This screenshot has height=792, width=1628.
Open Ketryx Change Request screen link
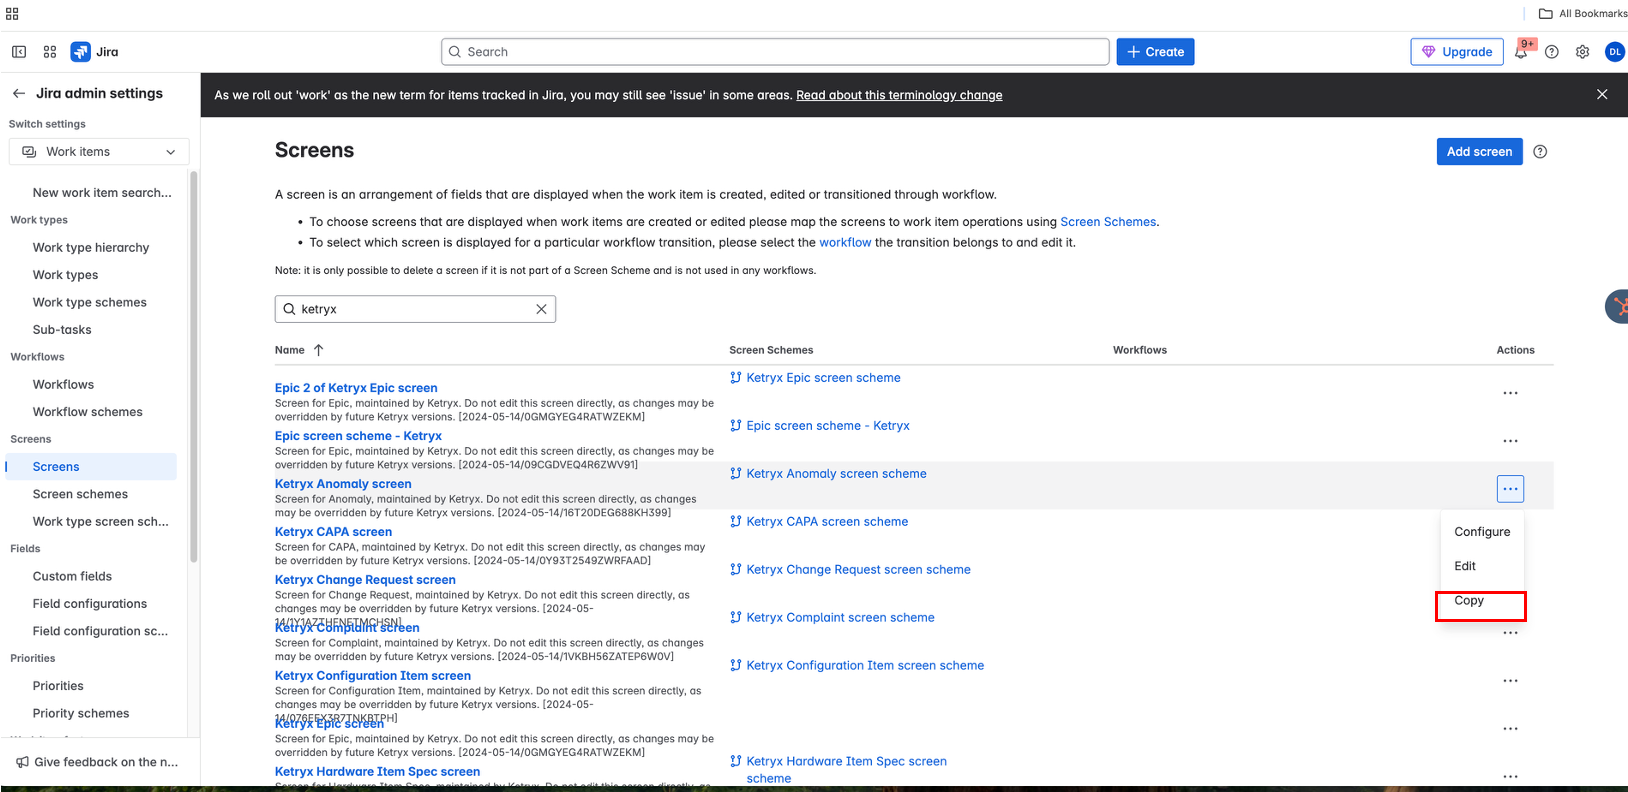[x=365, y=580]
